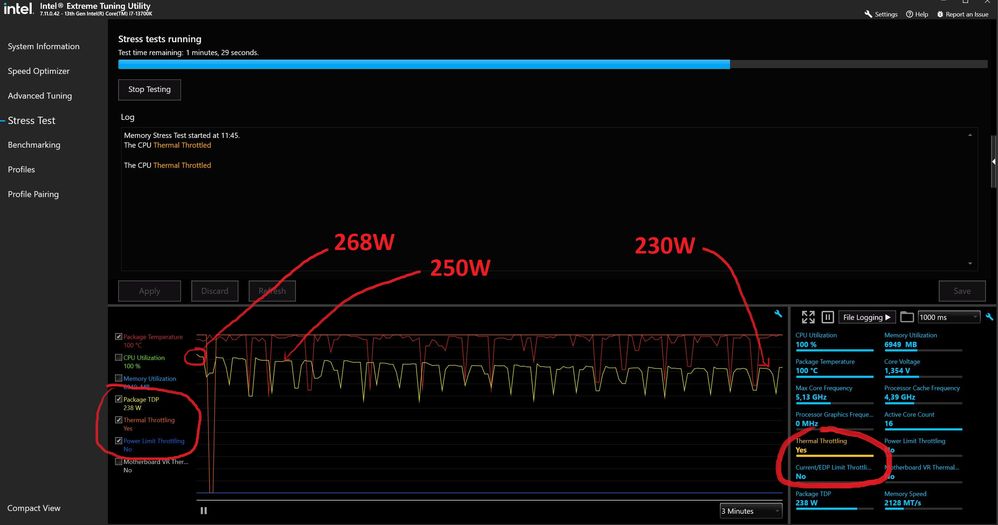Click Motherboard VR Thermal monitor tile

[923, 473]
